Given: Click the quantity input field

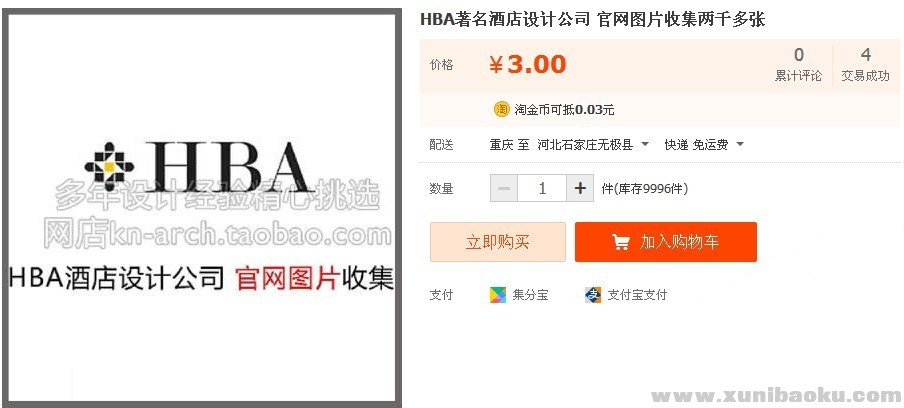Looking at the screenshot, I should click(542, 188).
